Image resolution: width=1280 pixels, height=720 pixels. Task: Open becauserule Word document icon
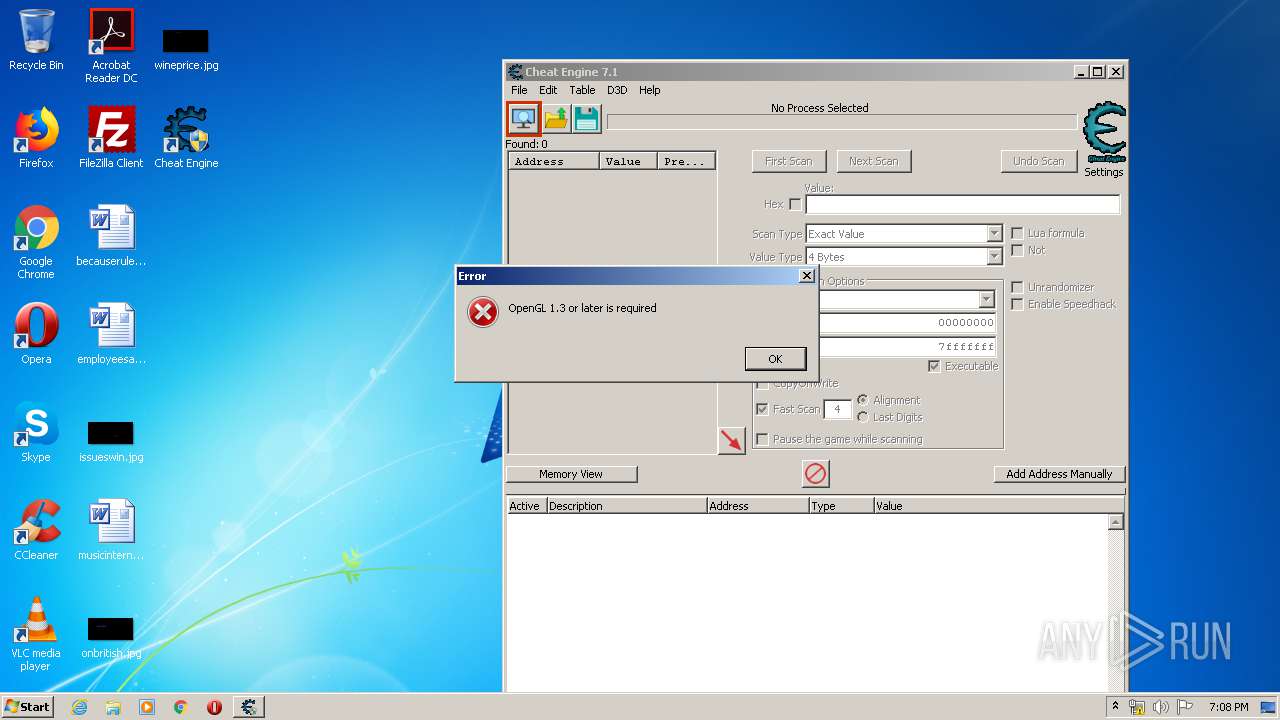(111, 236)
